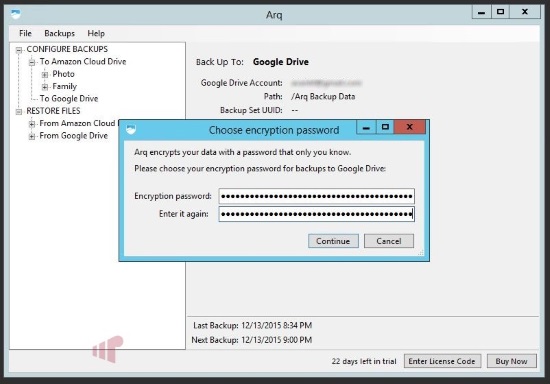Click the /Arq Backup Data path text
The width and height of the screenshot is (550, 384).
(x=323, y=96)
